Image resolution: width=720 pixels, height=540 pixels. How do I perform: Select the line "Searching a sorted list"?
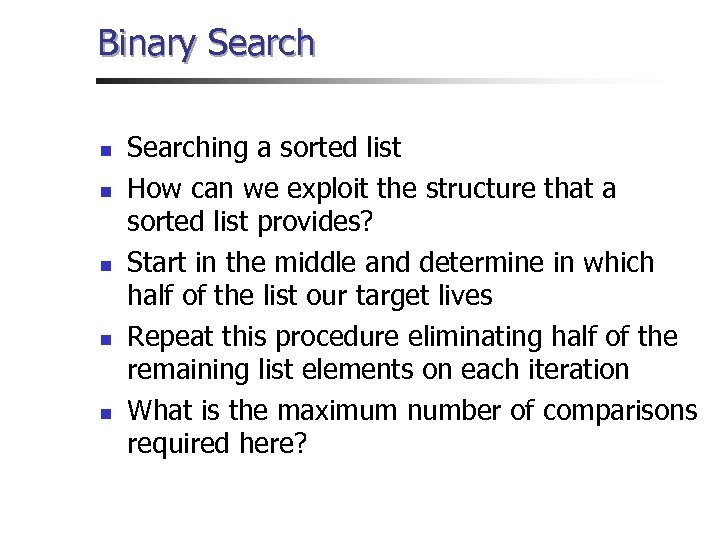(x=264, y=148)
